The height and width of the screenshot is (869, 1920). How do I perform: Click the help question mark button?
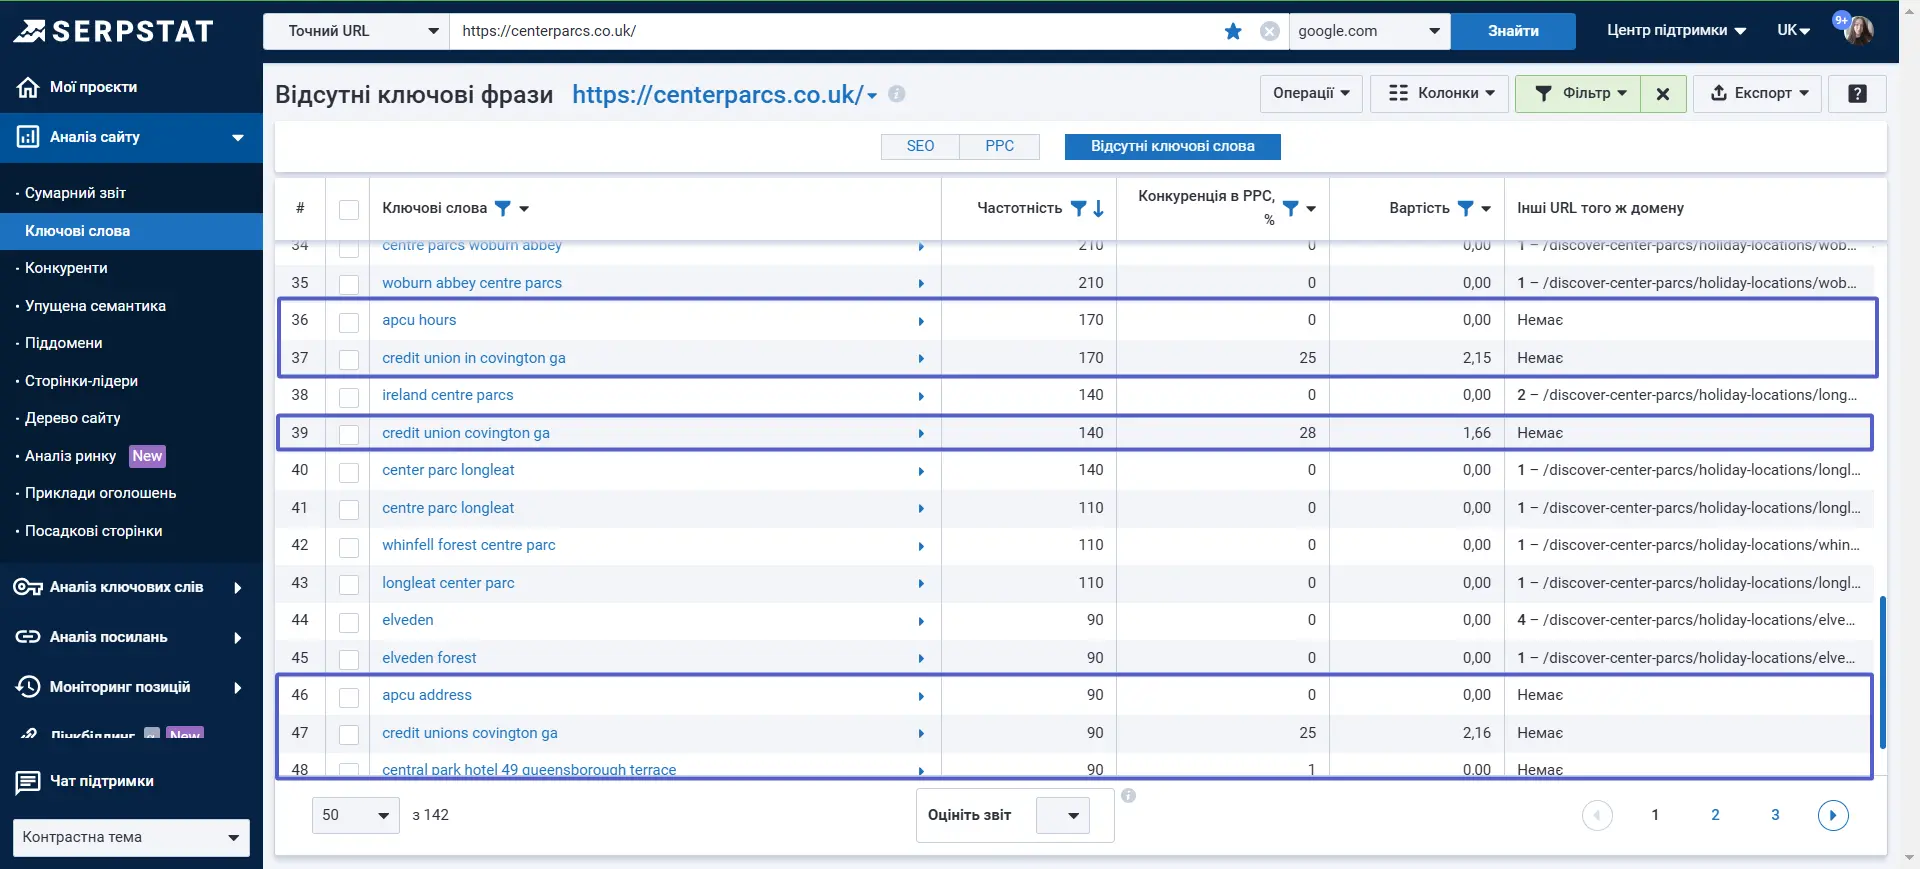coord(1857,94)
